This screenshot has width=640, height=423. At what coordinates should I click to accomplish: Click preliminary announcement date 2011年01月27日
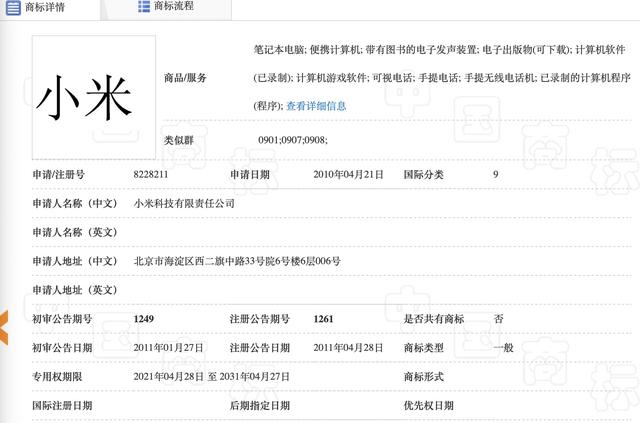point(168,347)
